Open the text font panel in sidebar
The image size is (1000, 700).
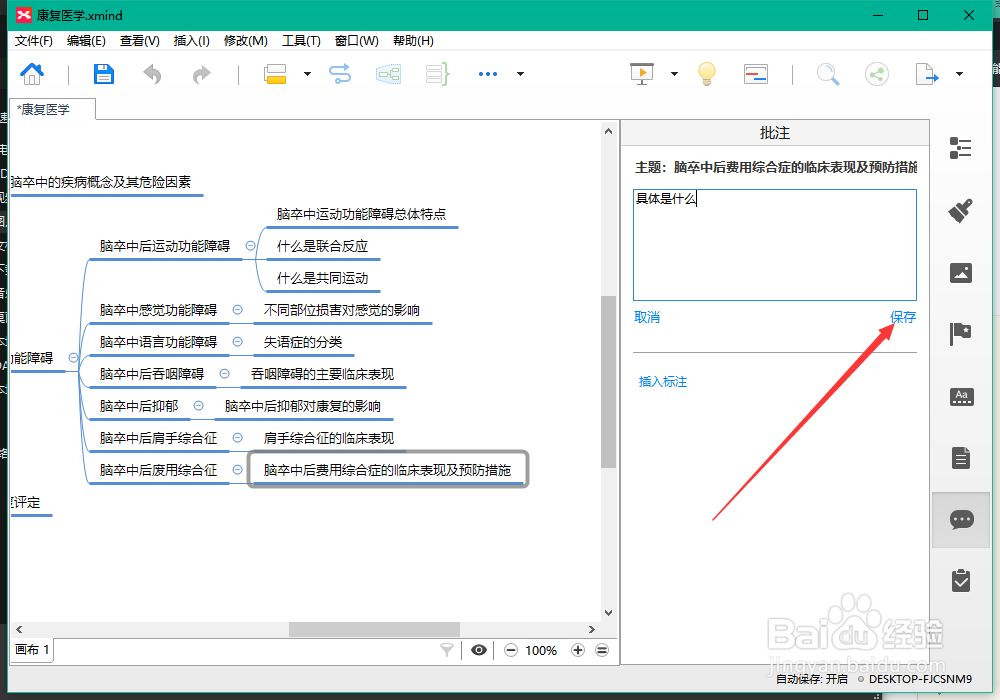pos(961,397)
